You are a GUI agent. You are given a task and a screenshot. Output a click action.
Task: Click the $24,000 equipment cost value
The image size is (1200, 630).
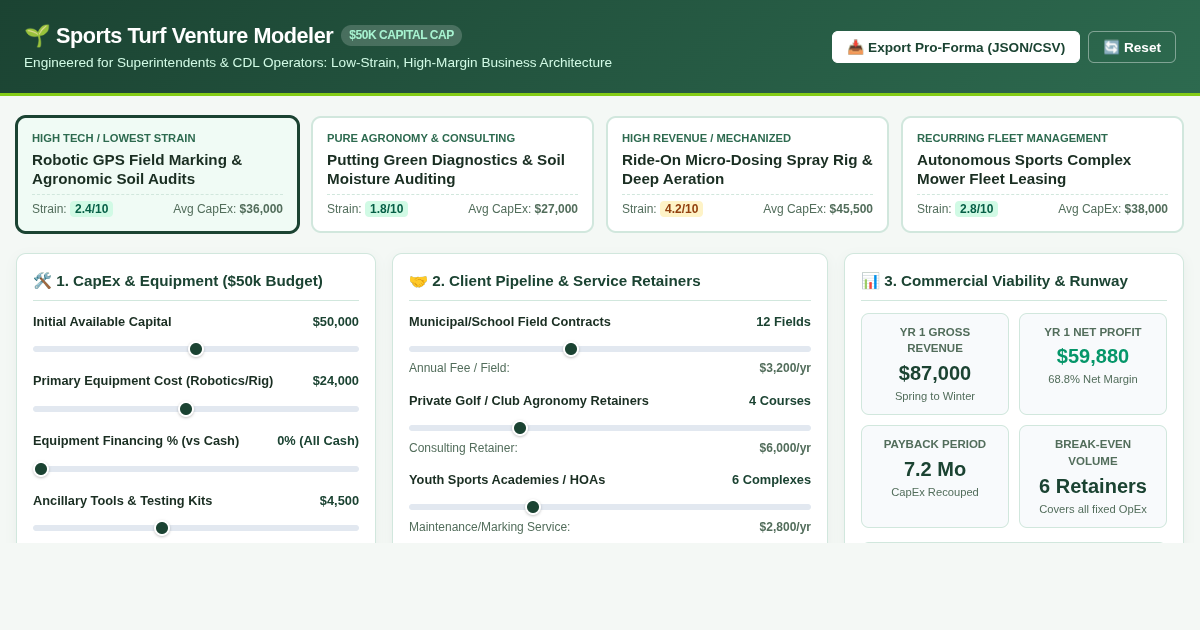tap(336, 381)
